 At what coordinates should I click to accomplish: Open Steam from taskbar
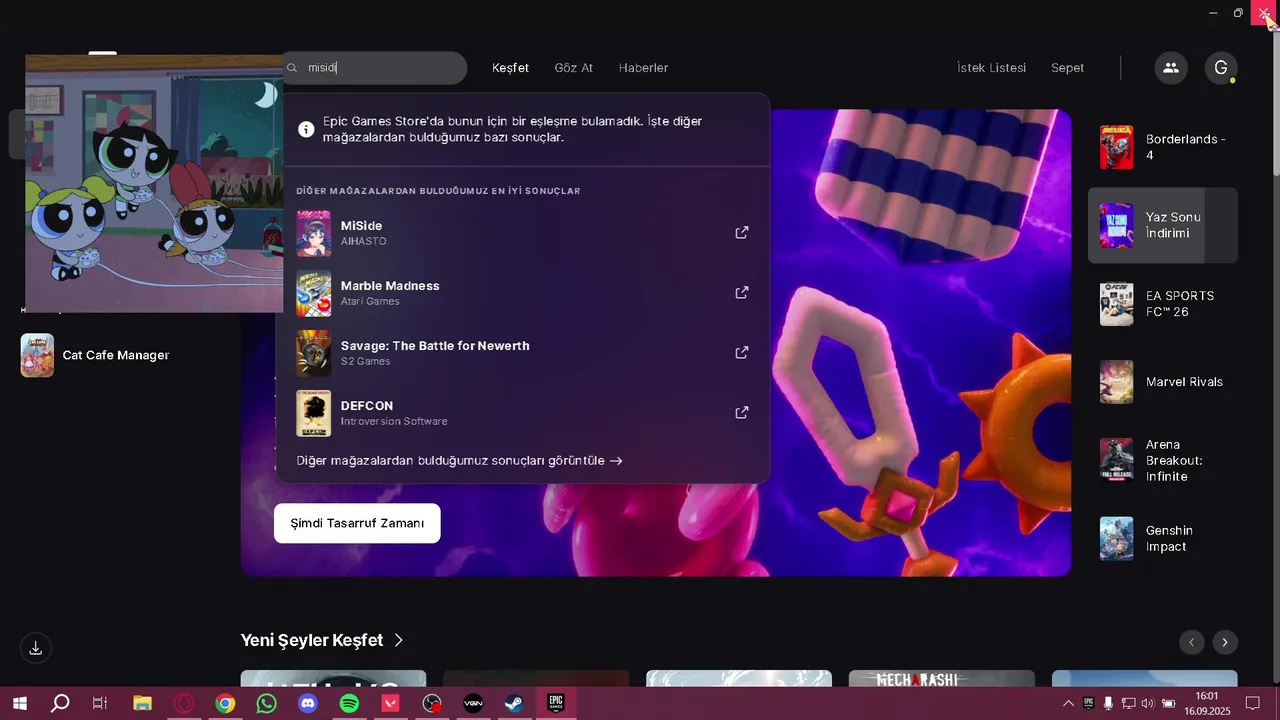pyautogui.click(x=514, y=703)
